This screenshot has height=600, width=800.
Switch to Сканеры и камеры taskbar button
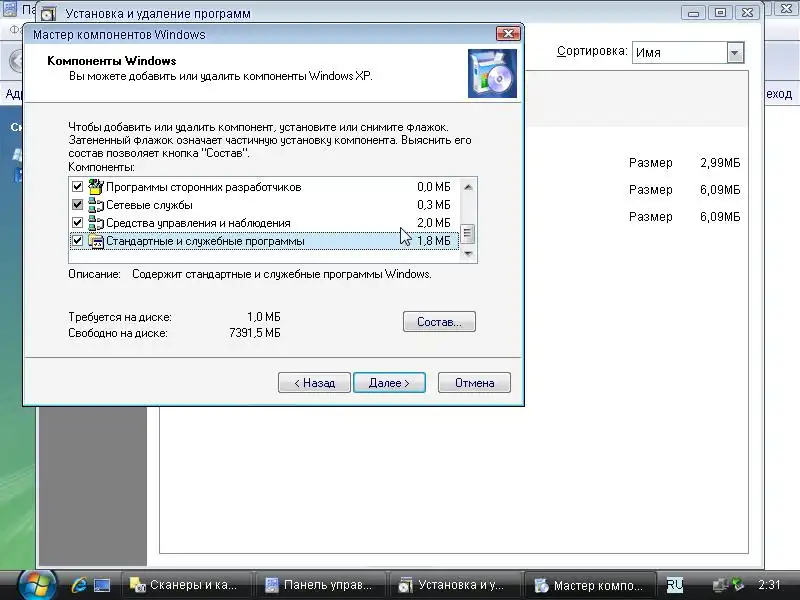tap(186, 585)
